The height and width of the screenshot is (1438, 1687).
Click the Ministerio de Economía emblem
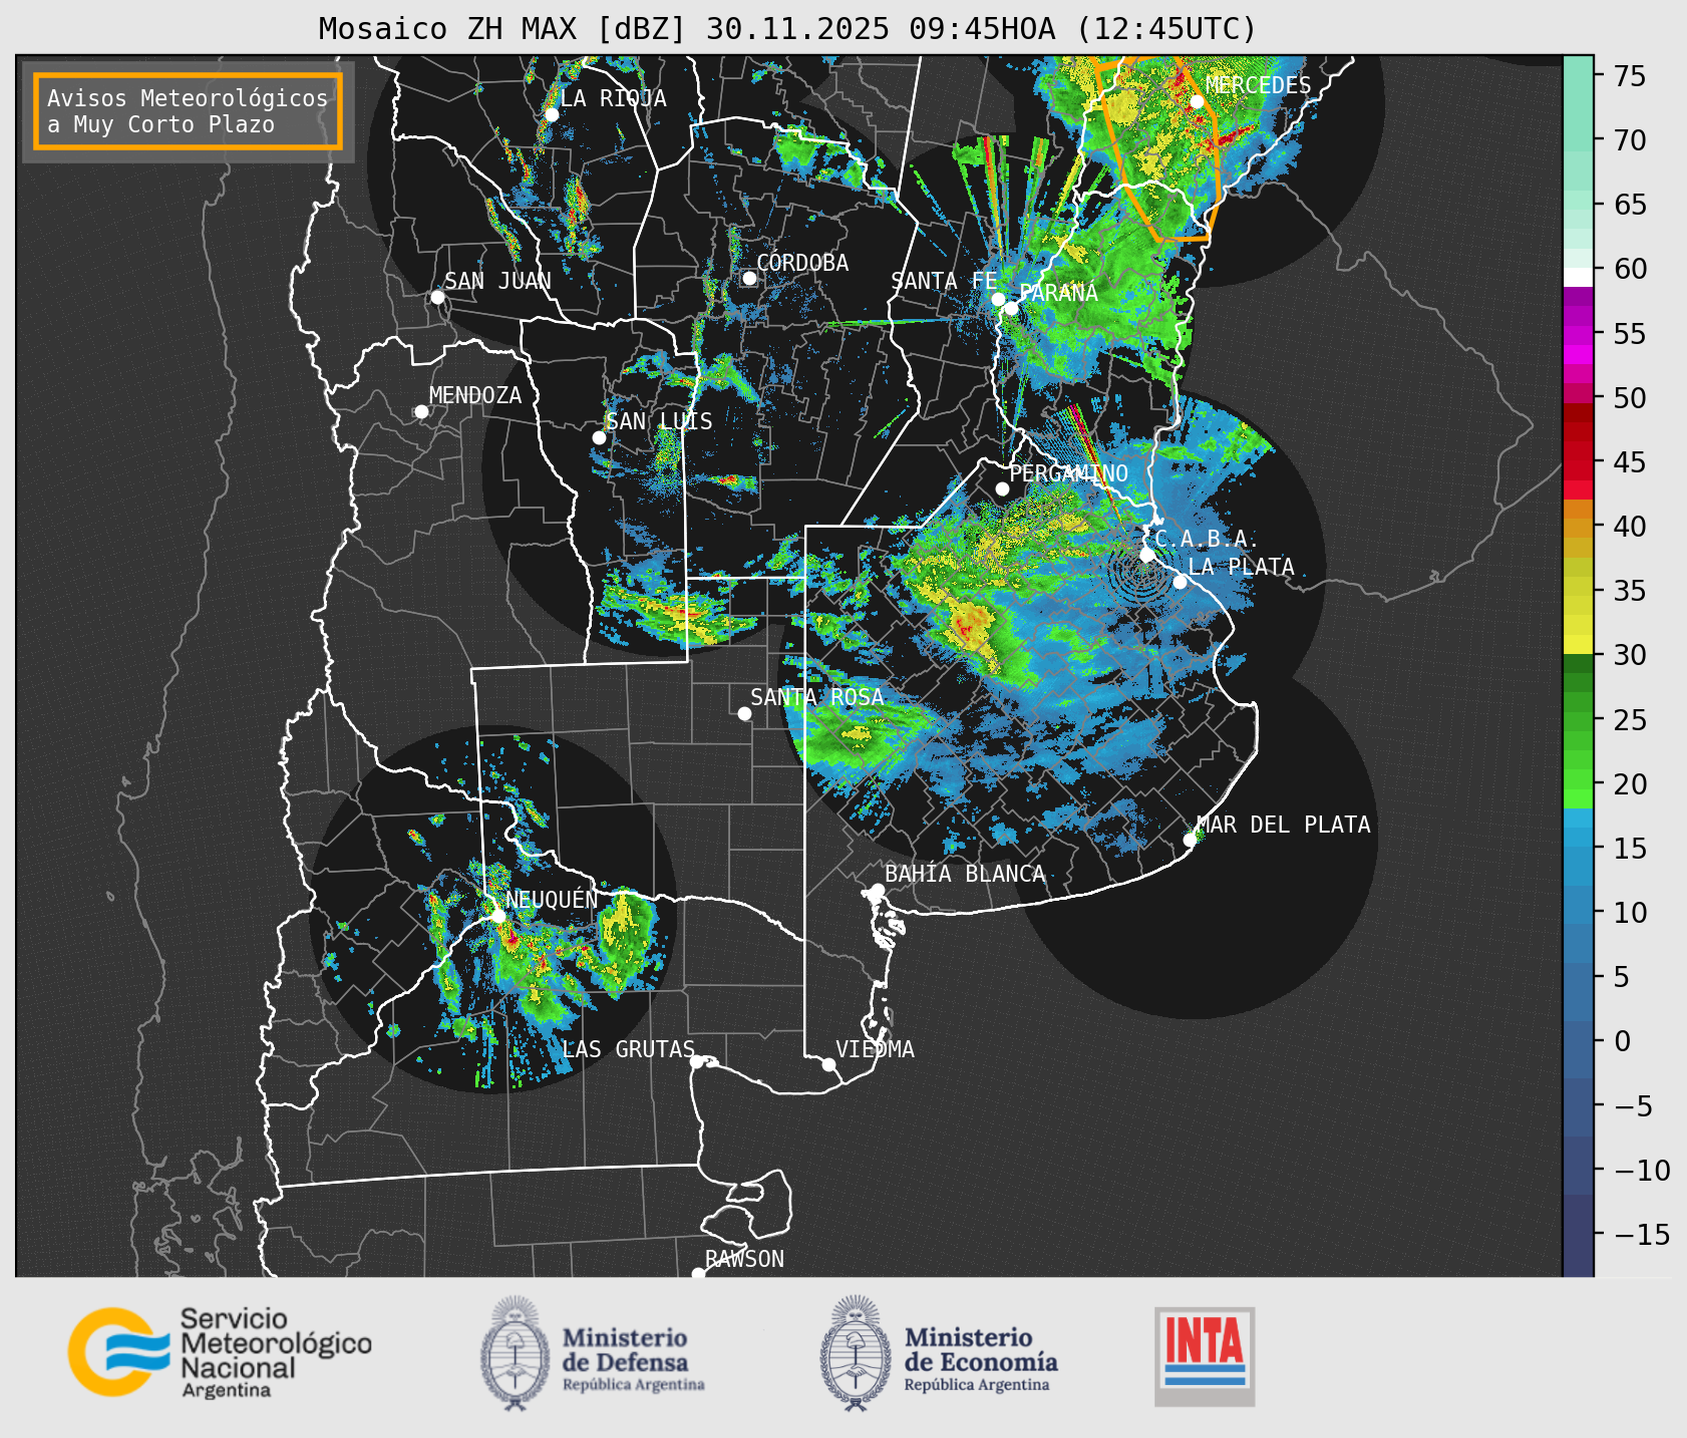[x=855, y=1353]
